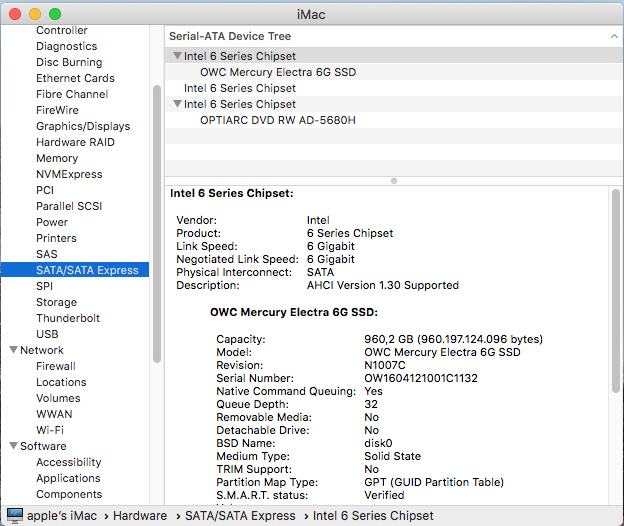Image resolution: width=624 pixels, height=526 pixels.
Task: Open Applications under Software
Action: (68, 478)
